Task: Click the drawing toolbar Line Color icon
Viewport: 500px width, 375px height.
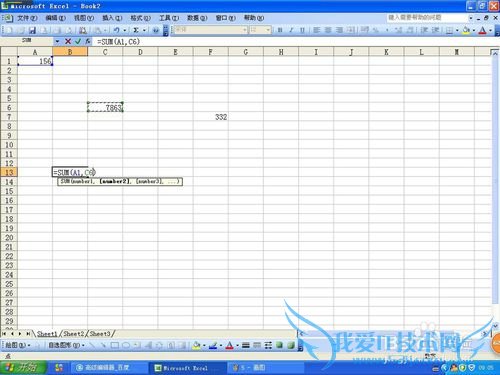Action: click(213, 345)
